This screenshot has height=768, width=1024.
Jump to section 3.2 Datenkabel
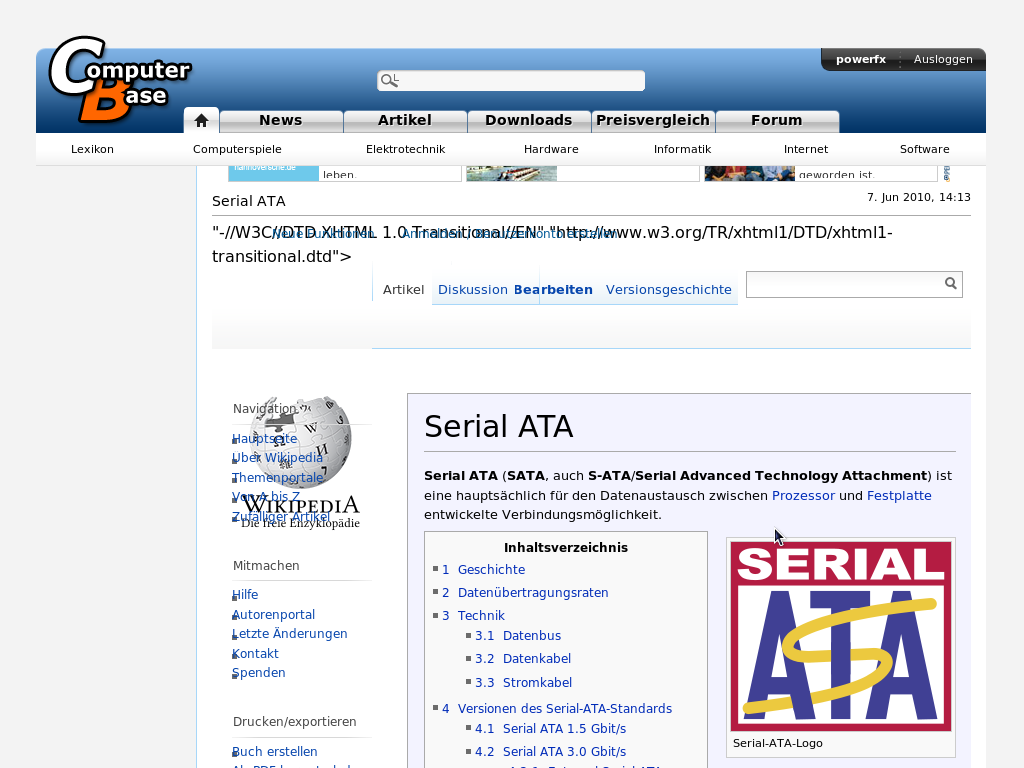tap(523, 658)
